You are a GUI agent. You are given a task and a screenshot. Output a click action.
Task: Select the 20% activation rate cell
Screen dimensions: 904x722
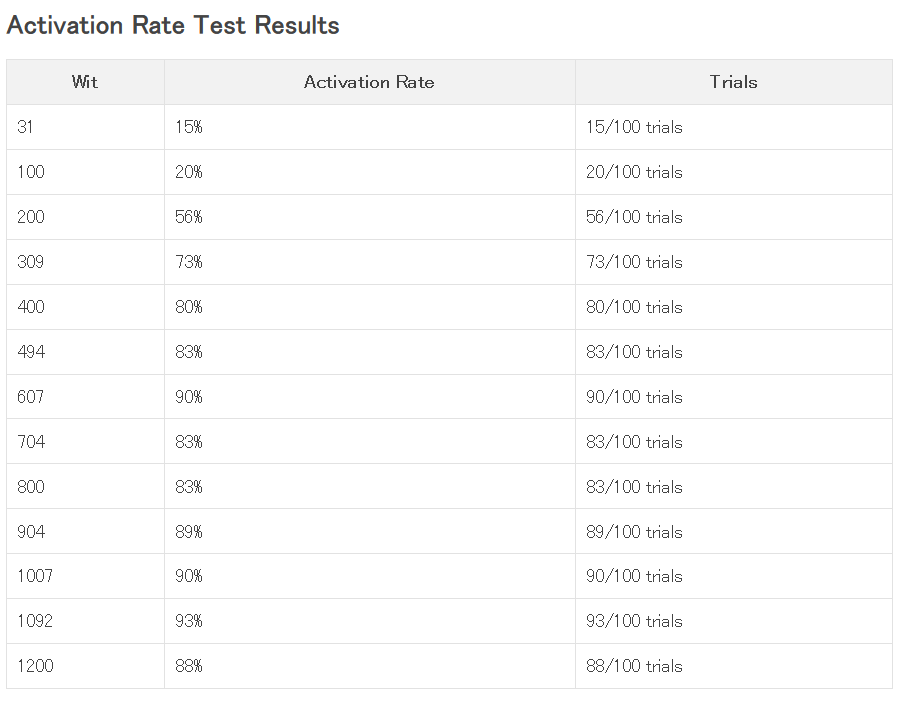click(370, 172)
